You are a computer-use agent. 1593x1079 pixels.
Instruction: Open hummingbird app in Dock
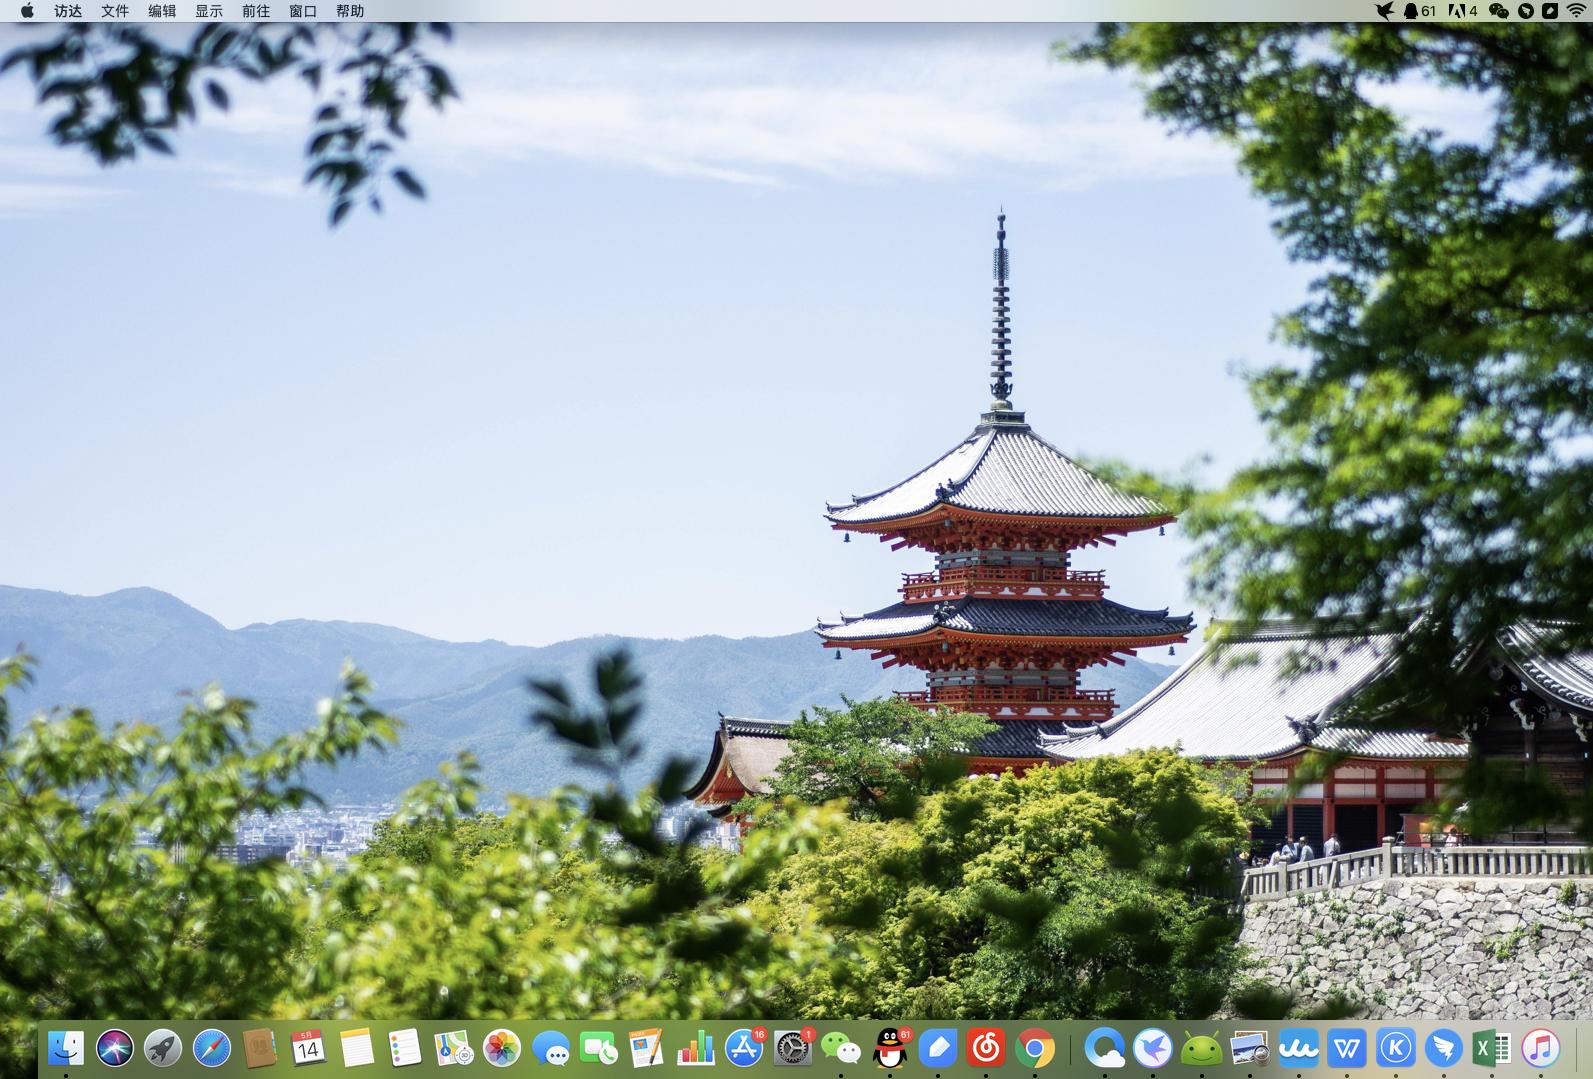pos(1153,1048)
